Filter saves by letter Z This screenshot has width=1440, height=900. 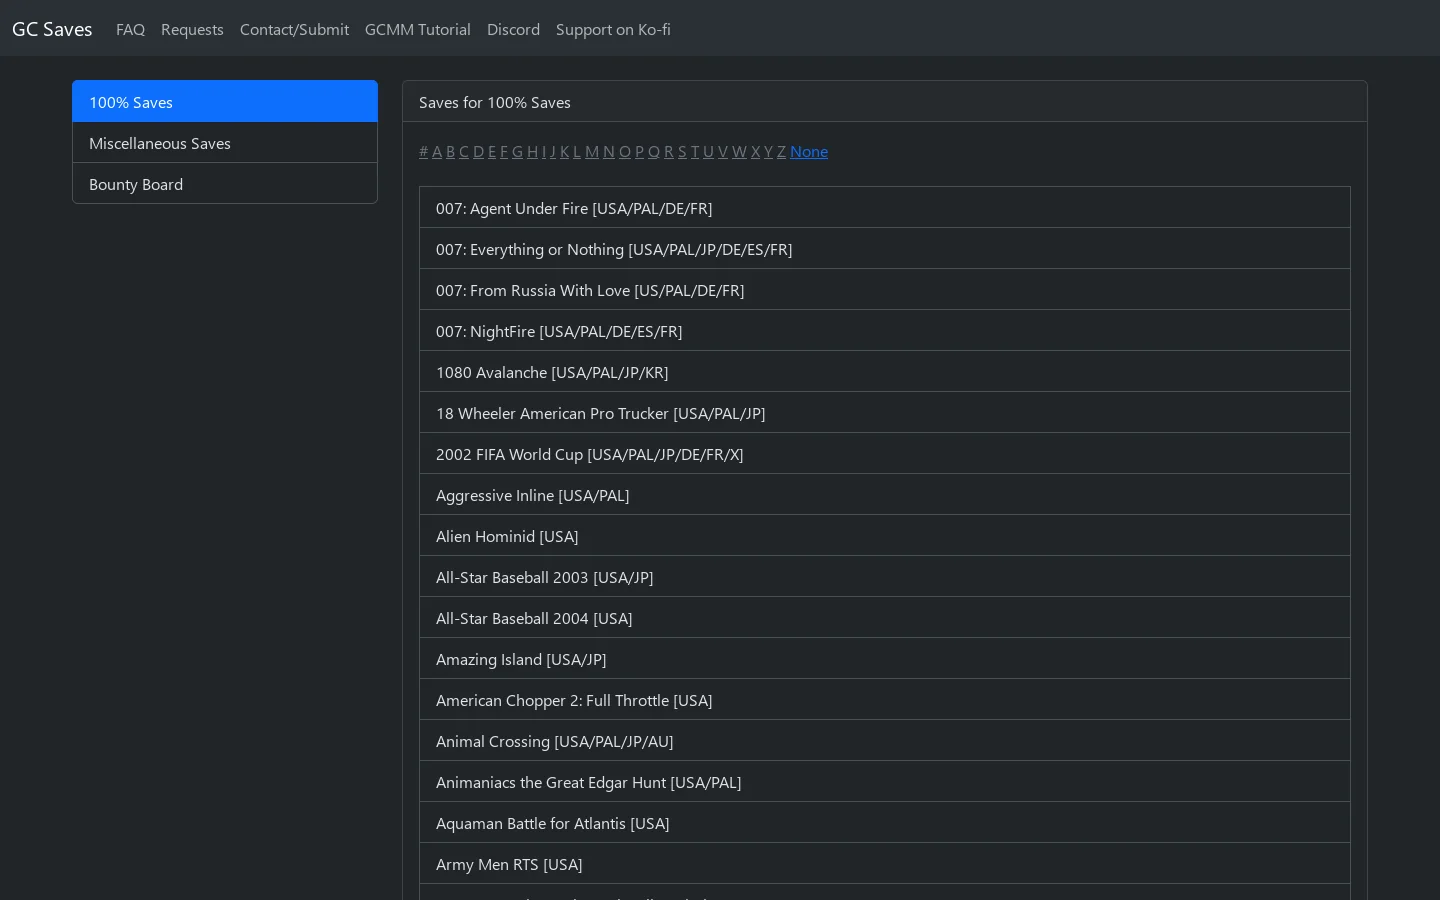(x=781, y=152)
